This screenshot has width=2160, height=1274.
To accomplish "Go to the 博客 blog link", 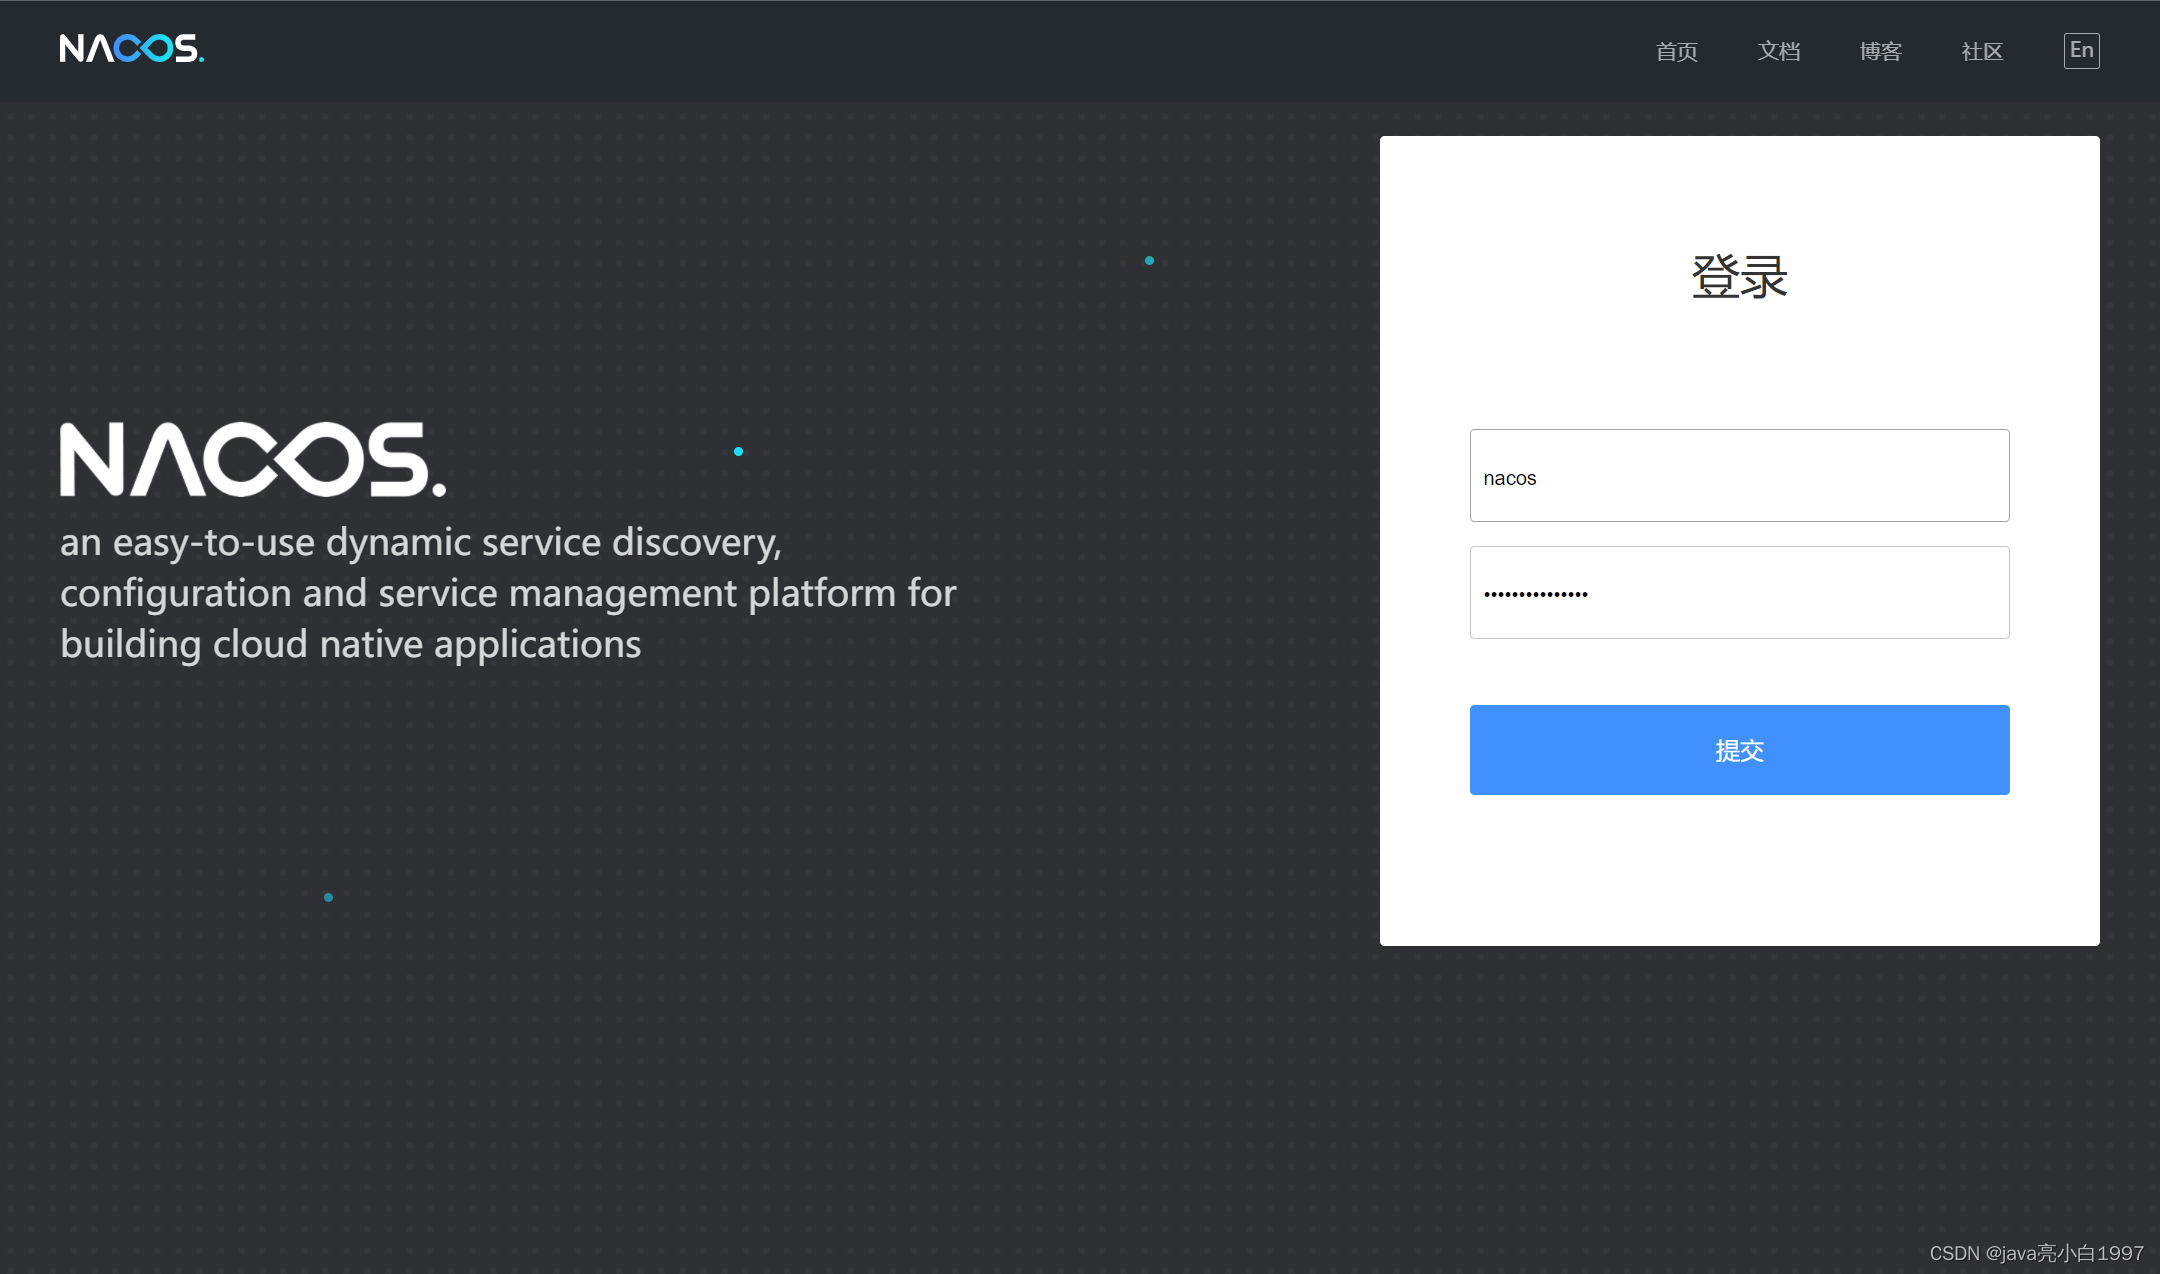I will click(1880, 51).
